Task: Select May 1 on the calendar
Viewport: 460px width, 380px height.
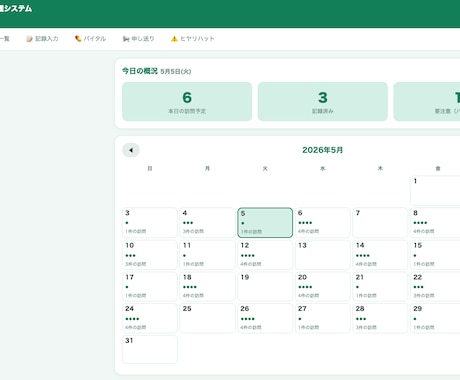Action: tap(435, 191)
